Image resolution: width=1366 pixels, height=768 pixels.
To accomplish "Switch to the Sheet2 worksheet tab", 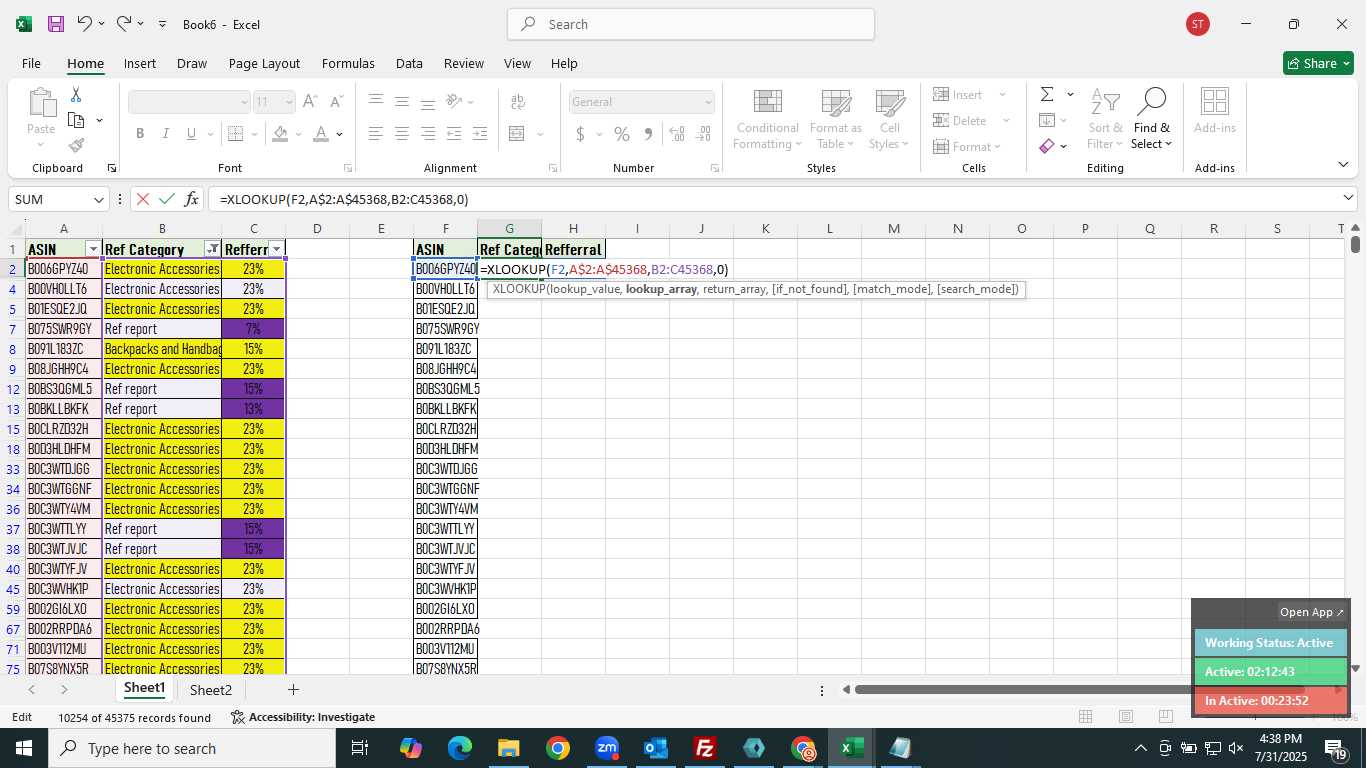I will (211, 690).
